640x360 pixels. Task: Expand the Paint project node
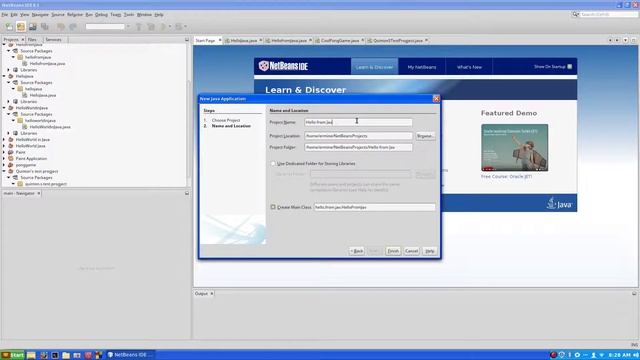[4, 152]
